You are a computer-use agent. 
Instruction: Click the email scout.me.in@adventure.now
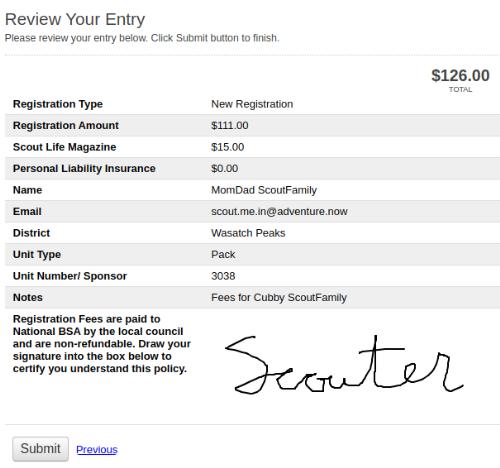279,211
